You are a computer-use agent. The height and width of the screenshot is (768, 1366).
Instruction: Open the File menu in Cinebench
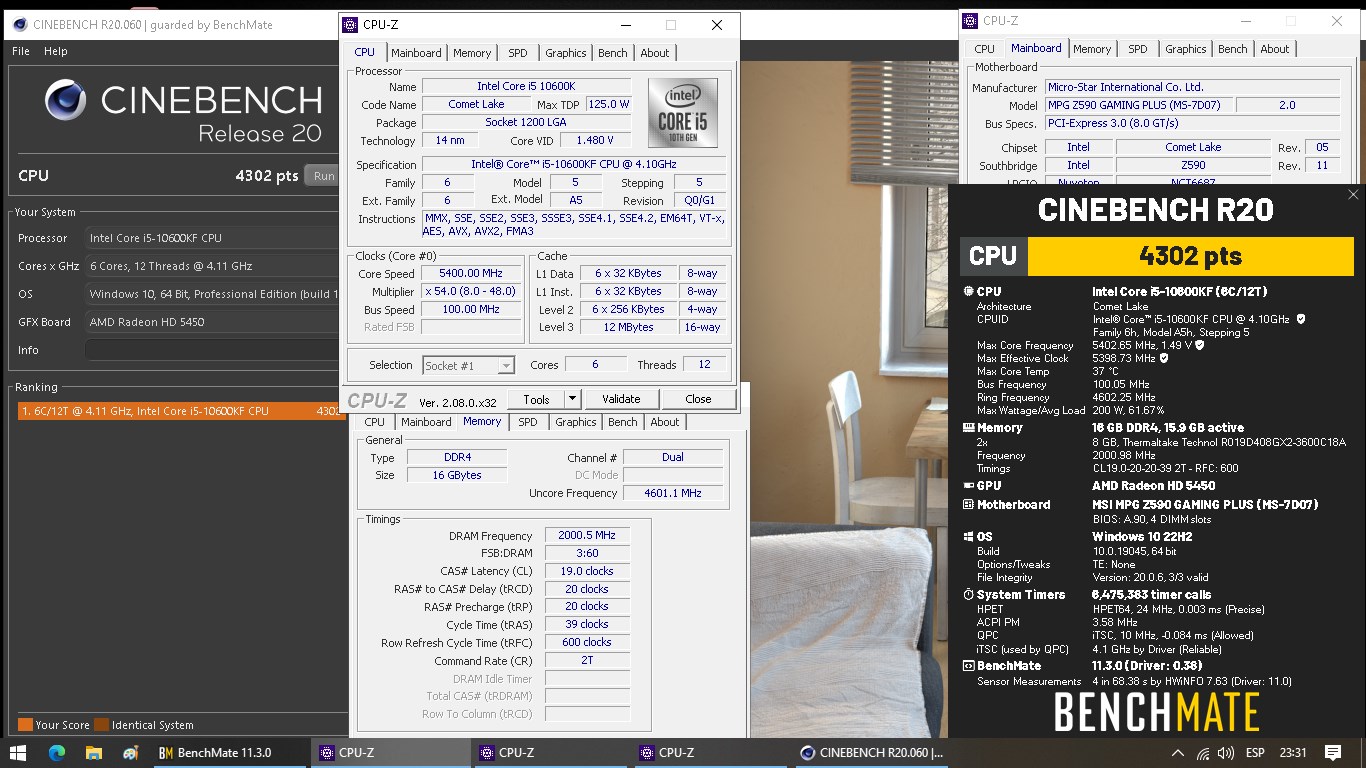[x=21, y=51]
